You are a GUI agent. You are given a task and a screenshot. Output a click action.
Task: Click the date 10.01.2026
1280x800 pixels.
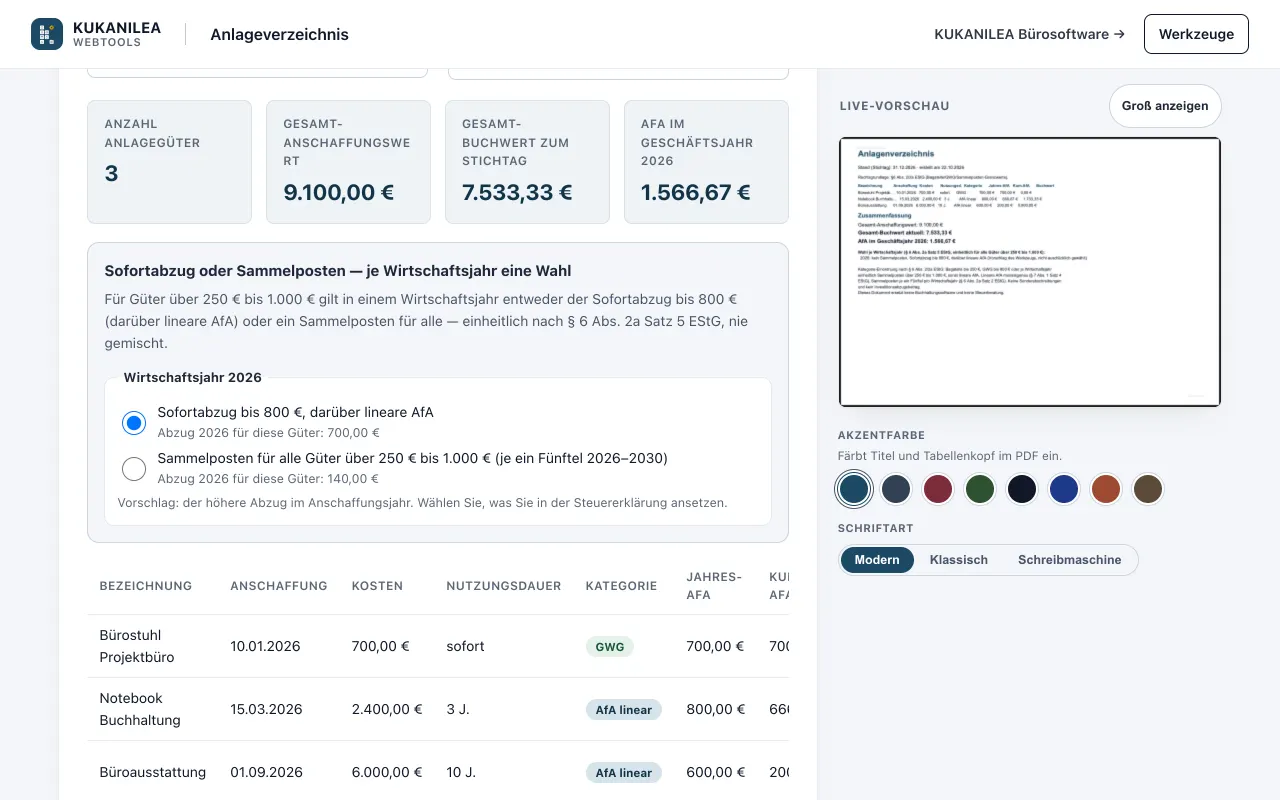265,646
